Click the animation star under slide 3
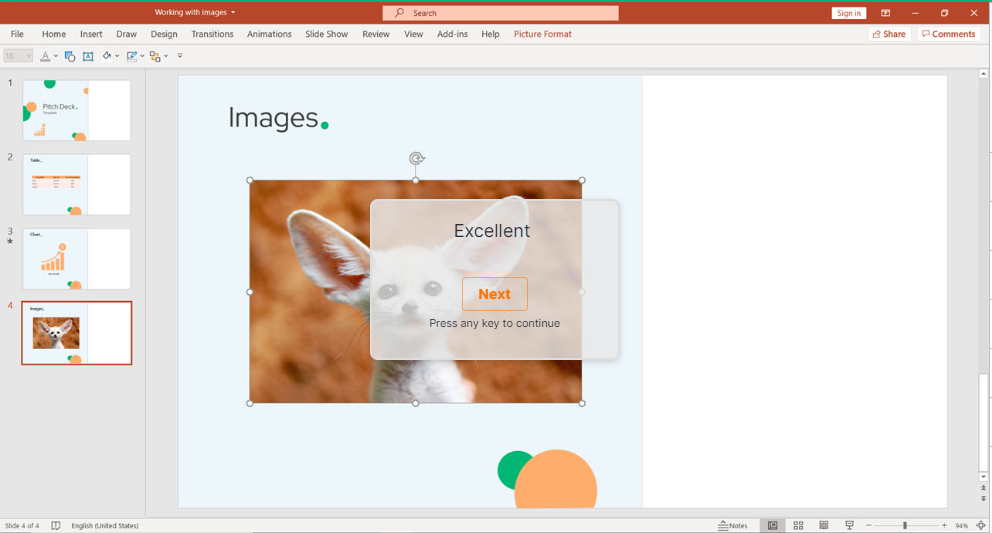This screenshot has height=533, width=992. point(9,241)
